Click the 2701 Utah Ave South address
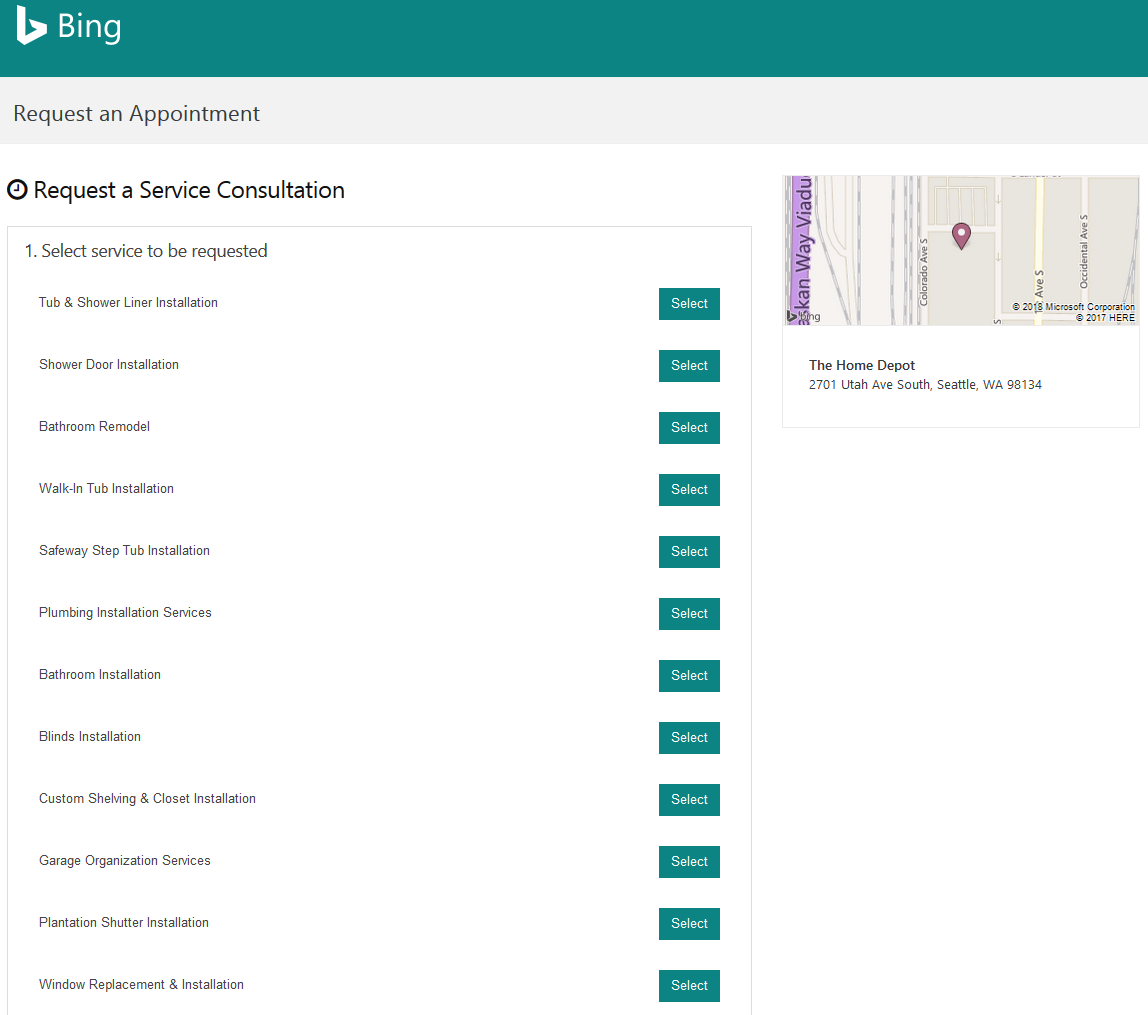 pos(925,385)
